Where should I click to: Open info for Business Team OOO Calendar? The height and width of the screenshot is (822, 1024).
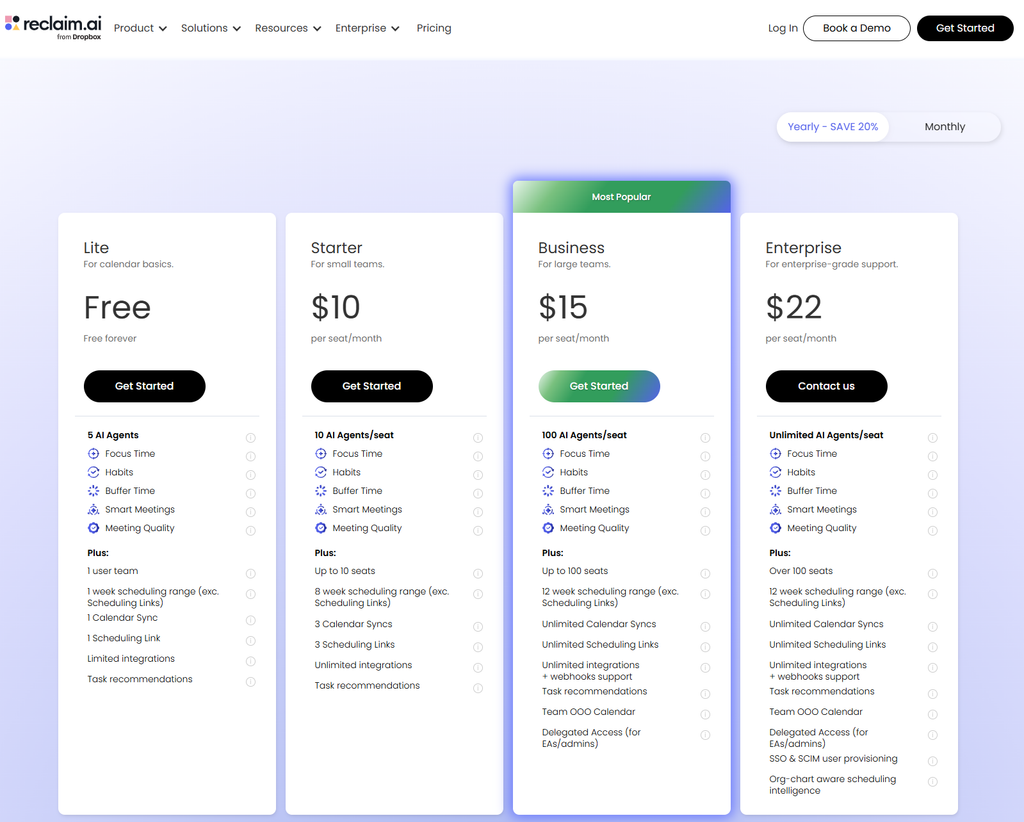[705, 714]
